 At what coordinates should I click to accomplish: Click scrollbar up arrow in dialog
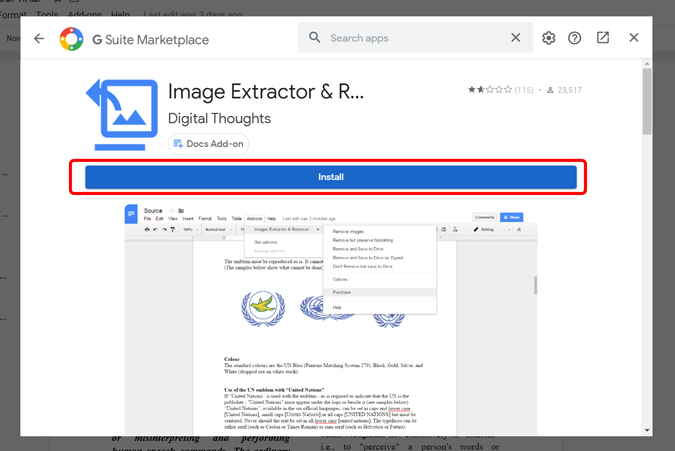point(647,64)
